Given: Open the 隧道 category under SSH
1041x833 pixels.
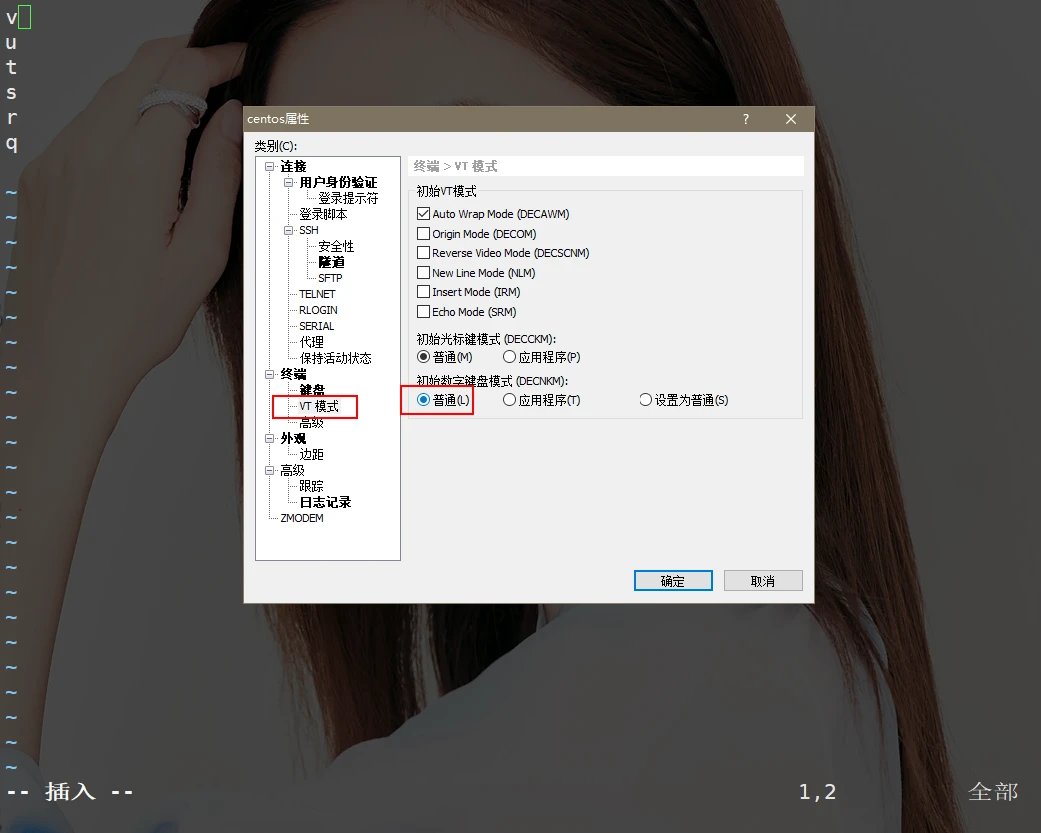Looking at the screenshot, I should (331, 262).
